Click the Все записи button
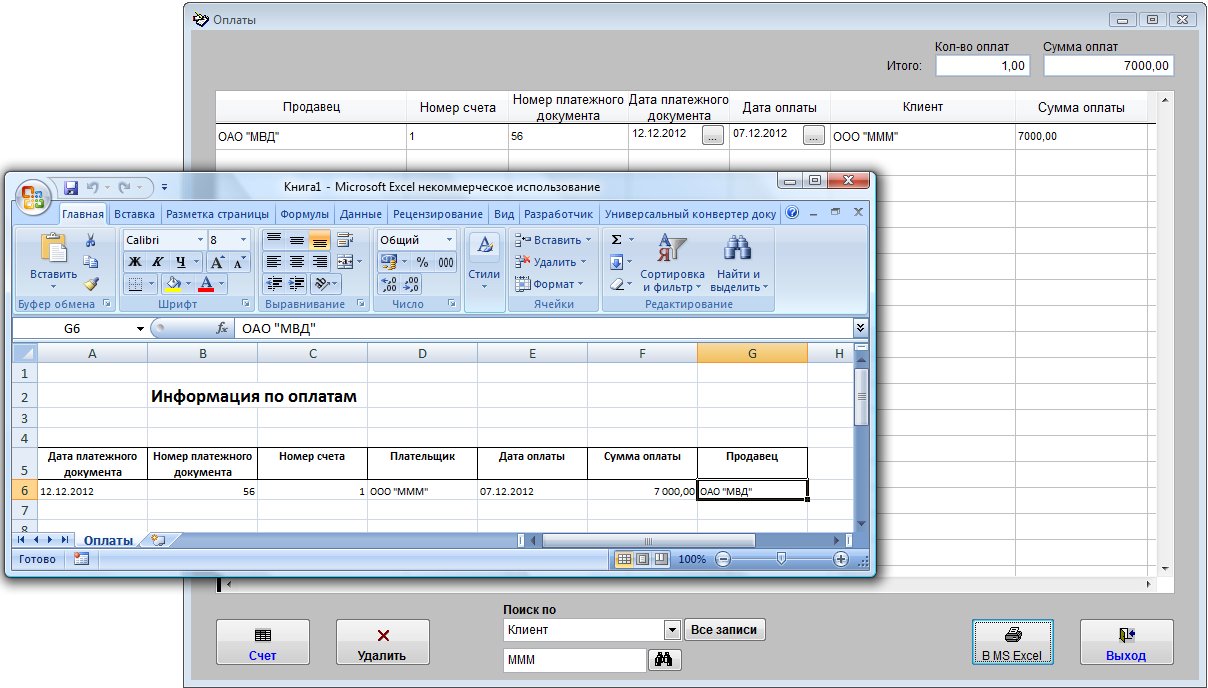Image resolution: width=1208 pixels, height=688 pixels. pyautogui.click(x=725, y=630)
